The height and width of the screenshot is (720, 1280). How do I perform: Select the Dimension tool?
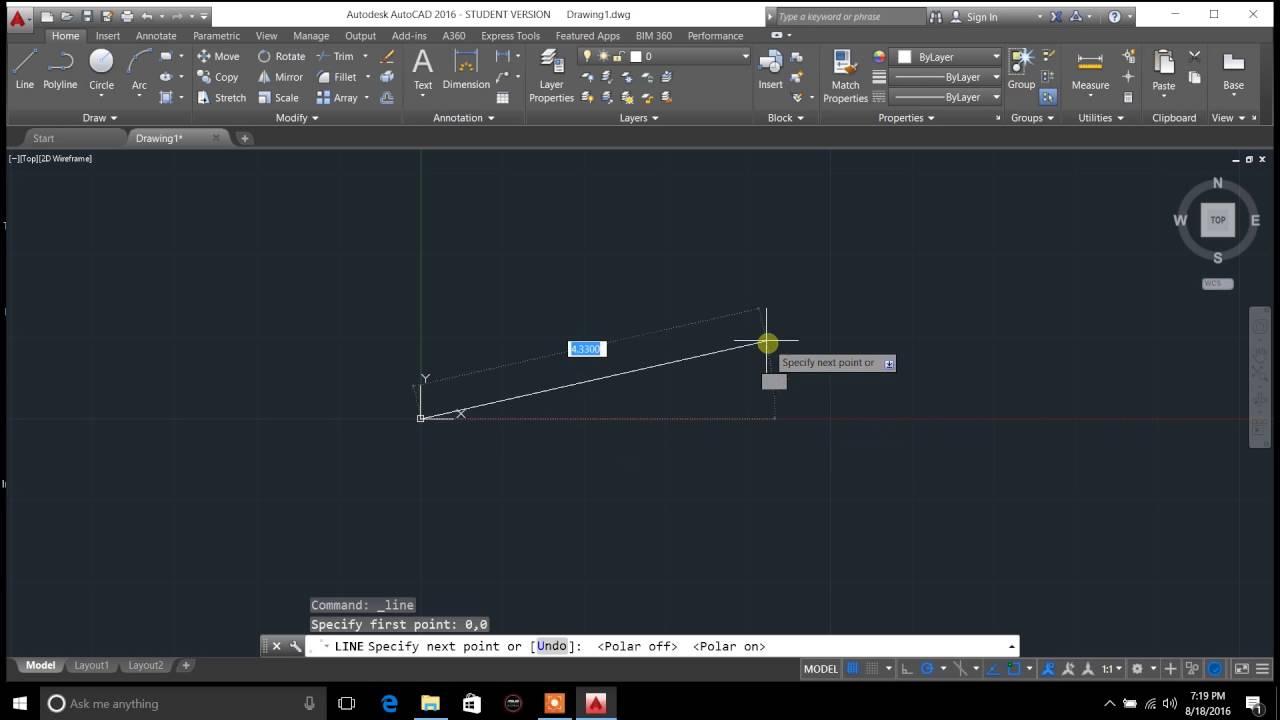coord(466,70)
